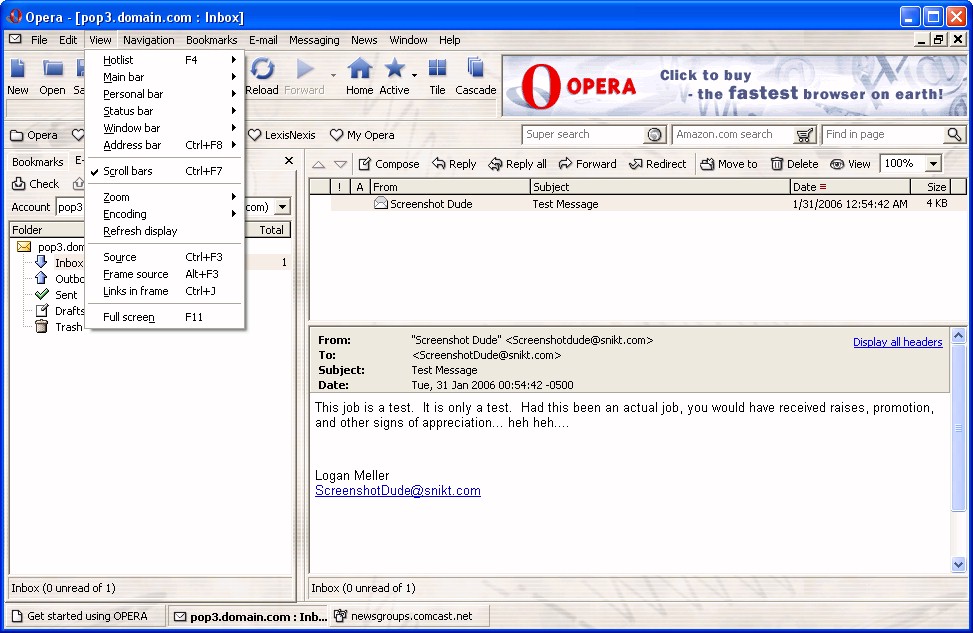Select Source from the View menu
The height and width of the screenshot is (633, 973).
(x=164, y=257)
